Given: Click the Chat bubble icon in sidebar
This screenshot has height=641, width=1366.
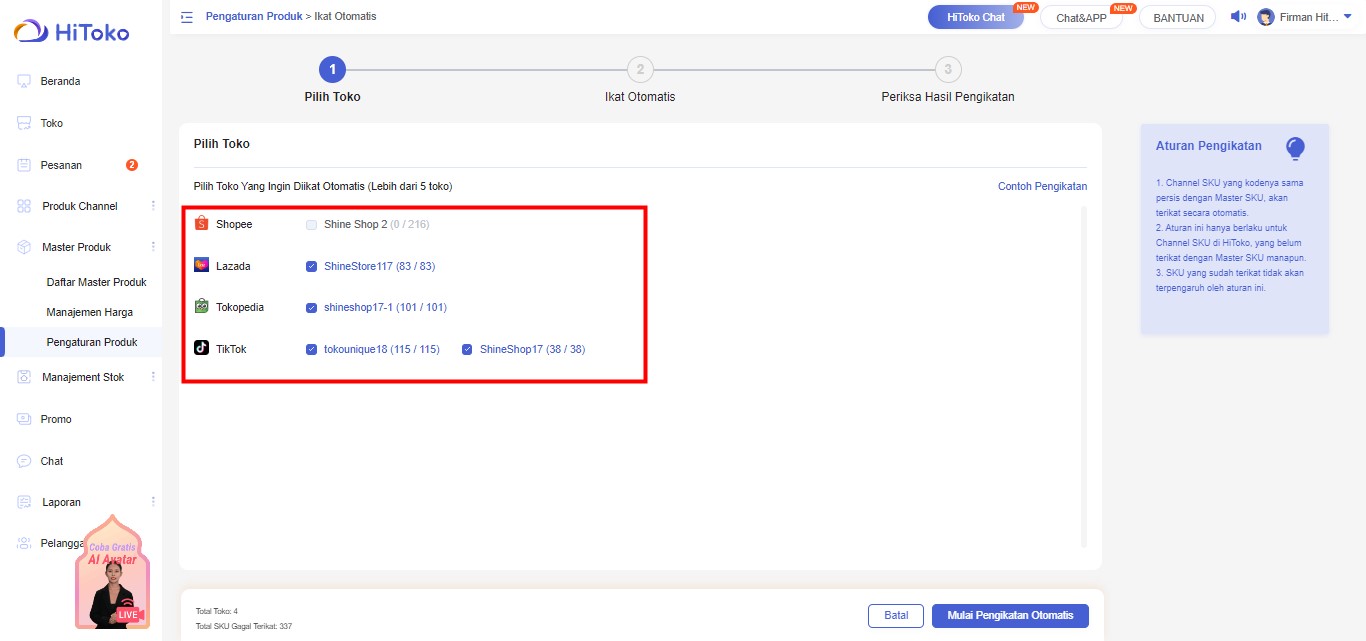Looking at the screenshot, I should pos(25,461).
